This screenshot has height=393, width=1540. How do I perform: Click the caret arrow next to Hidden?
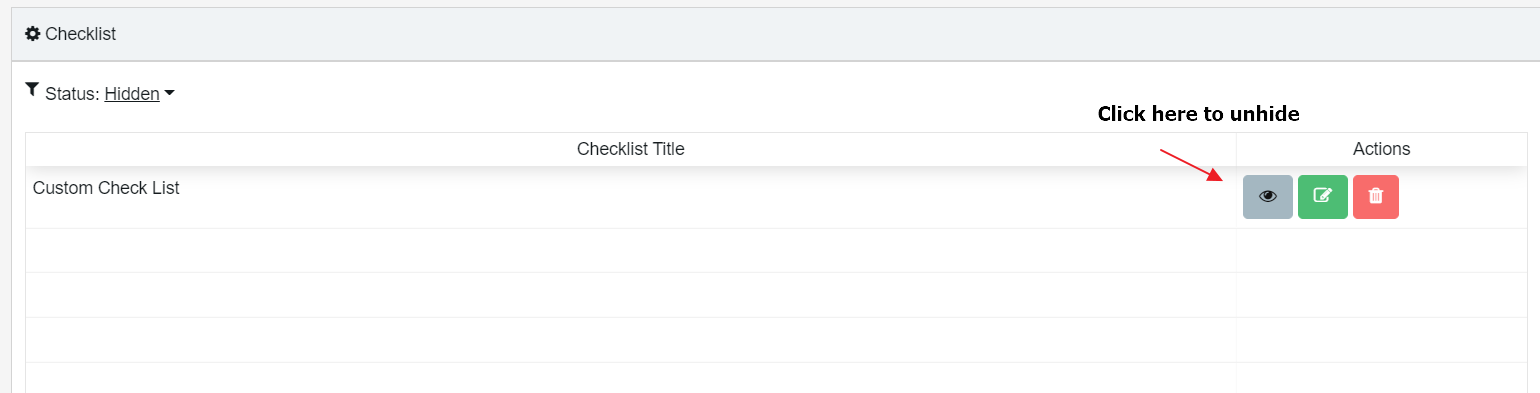pos(169,93)
